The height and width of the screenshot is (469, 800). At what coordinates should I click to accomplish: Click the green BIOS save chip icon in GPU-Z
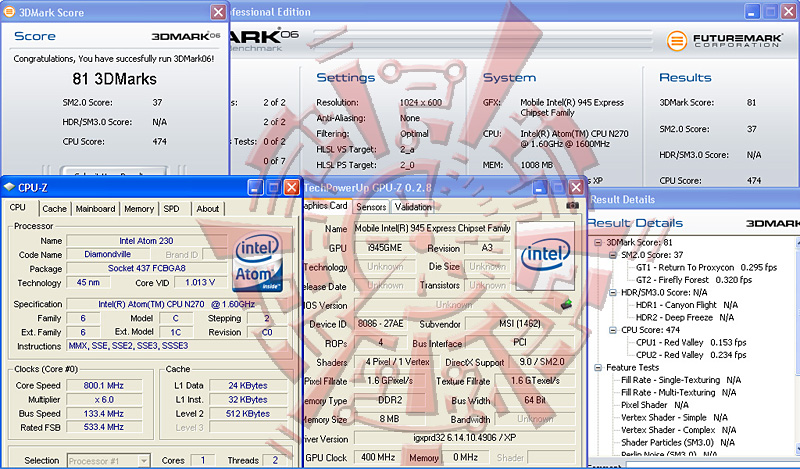click(x=566, y=305)
